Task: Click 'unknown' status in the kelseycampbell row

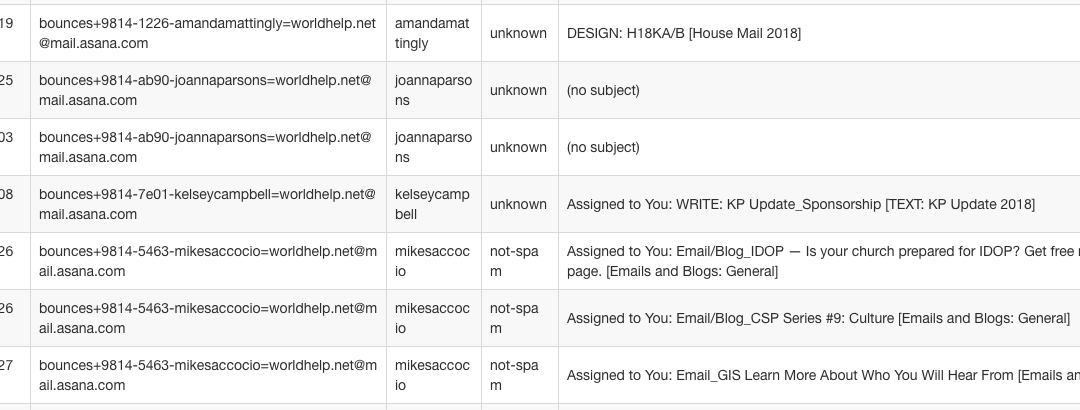Action: click(x=518, y=204)
